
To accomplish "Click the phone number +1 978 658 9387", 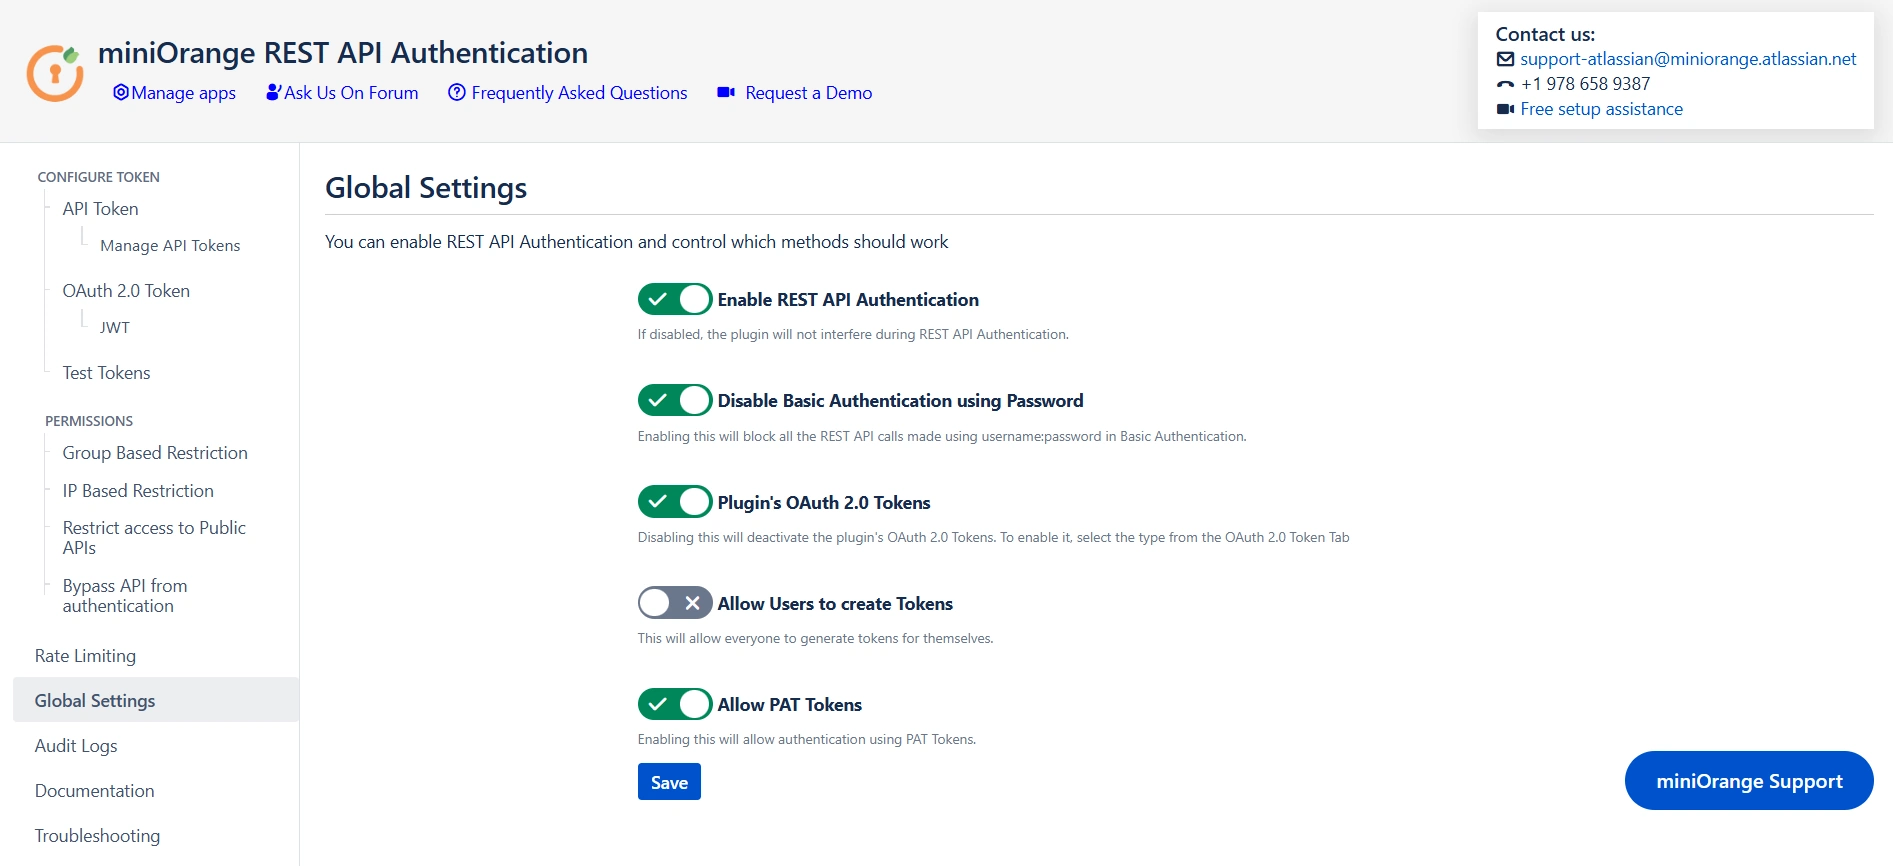I will 1585,84.
